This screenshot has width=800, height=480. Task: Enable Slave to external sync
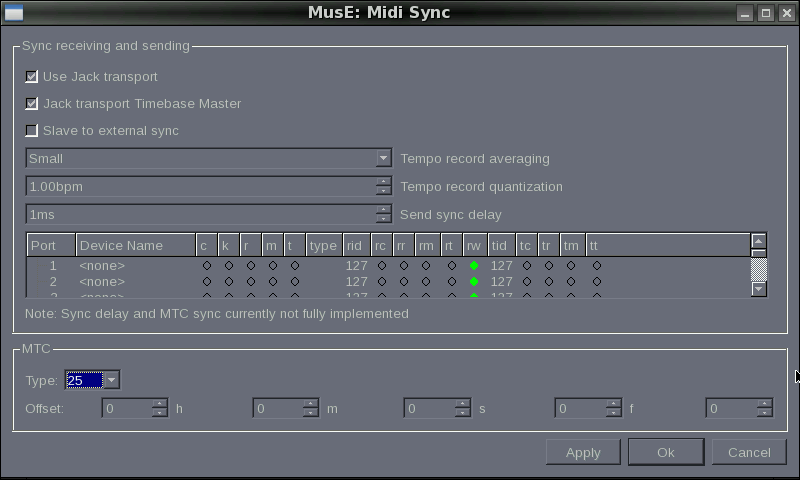[32, 131]
